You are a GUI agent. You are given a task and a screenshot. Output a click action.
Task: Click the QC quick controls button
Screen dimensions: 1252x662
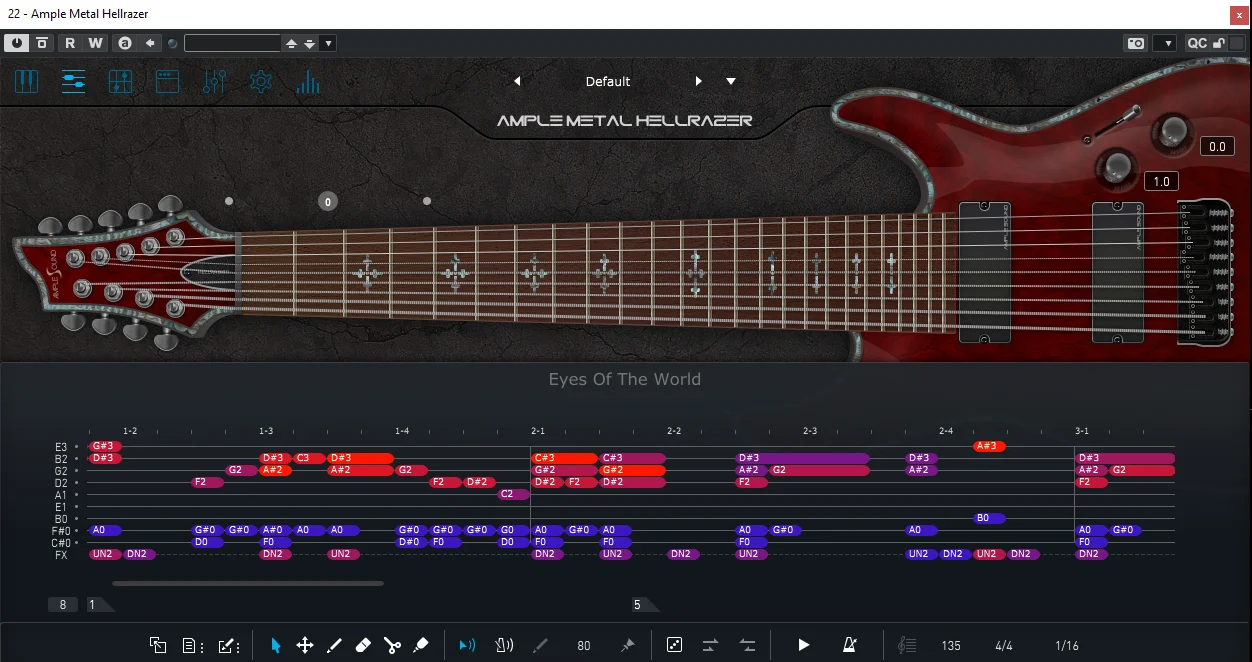[1197, 43]
